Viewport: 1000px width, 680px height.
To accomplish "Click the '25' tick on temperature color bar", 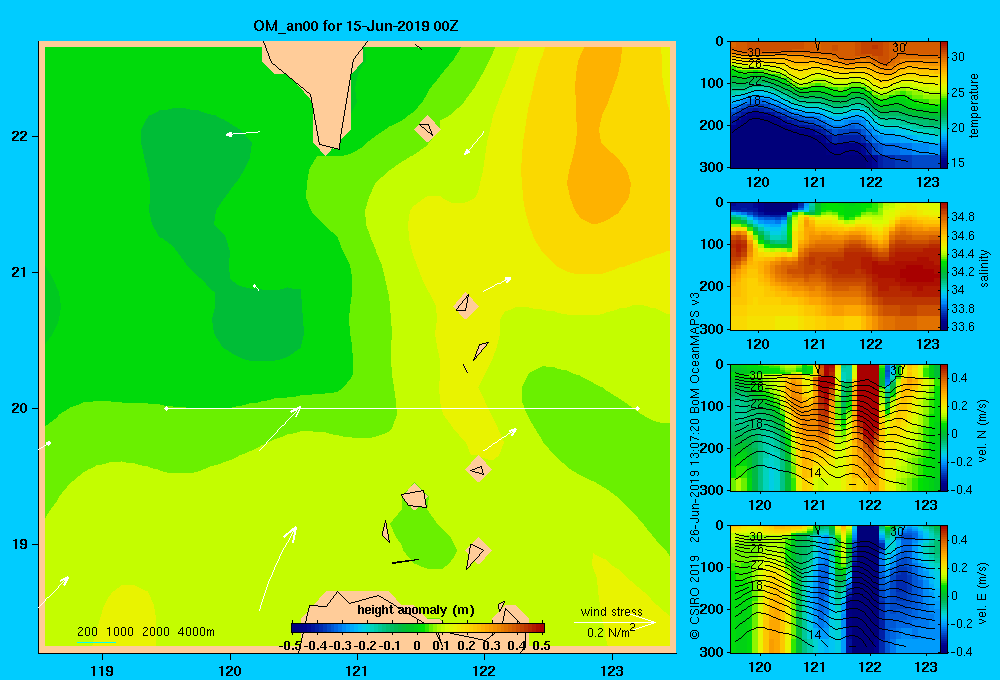I will (957, 92).
